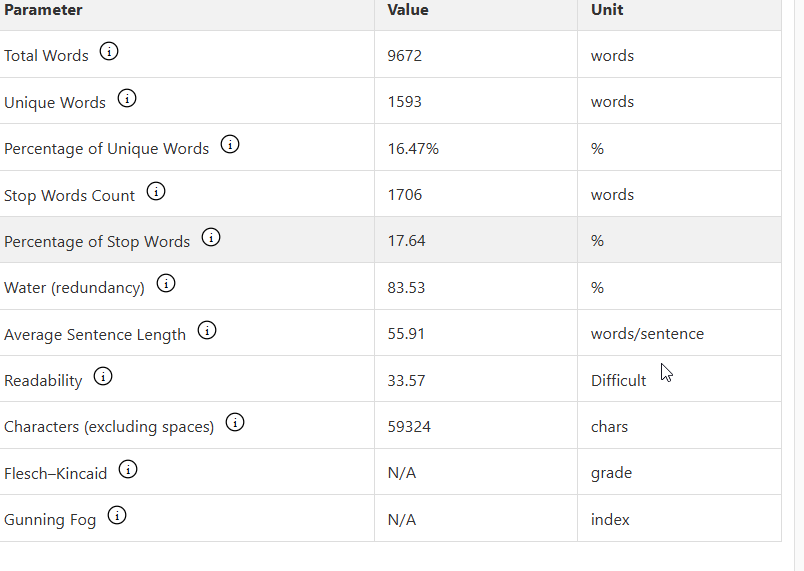Image resolution: width=804 pixels, height=571 pixels.
Task: Select the Difficult readability rating cell
Action: pyautogui.click(x=679, y=379)
